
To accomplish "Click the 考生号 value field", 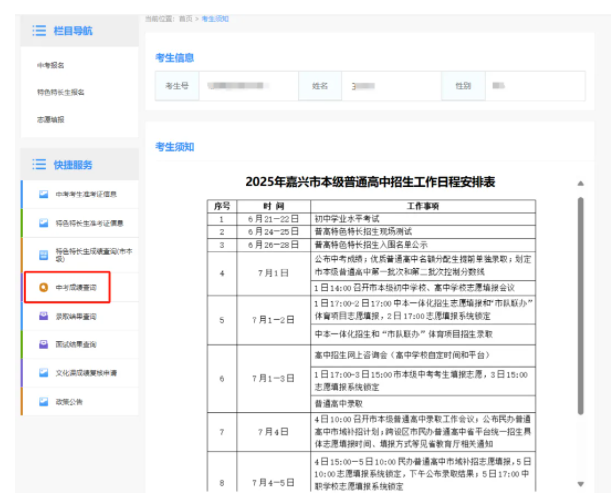I will tap(248, 86).
